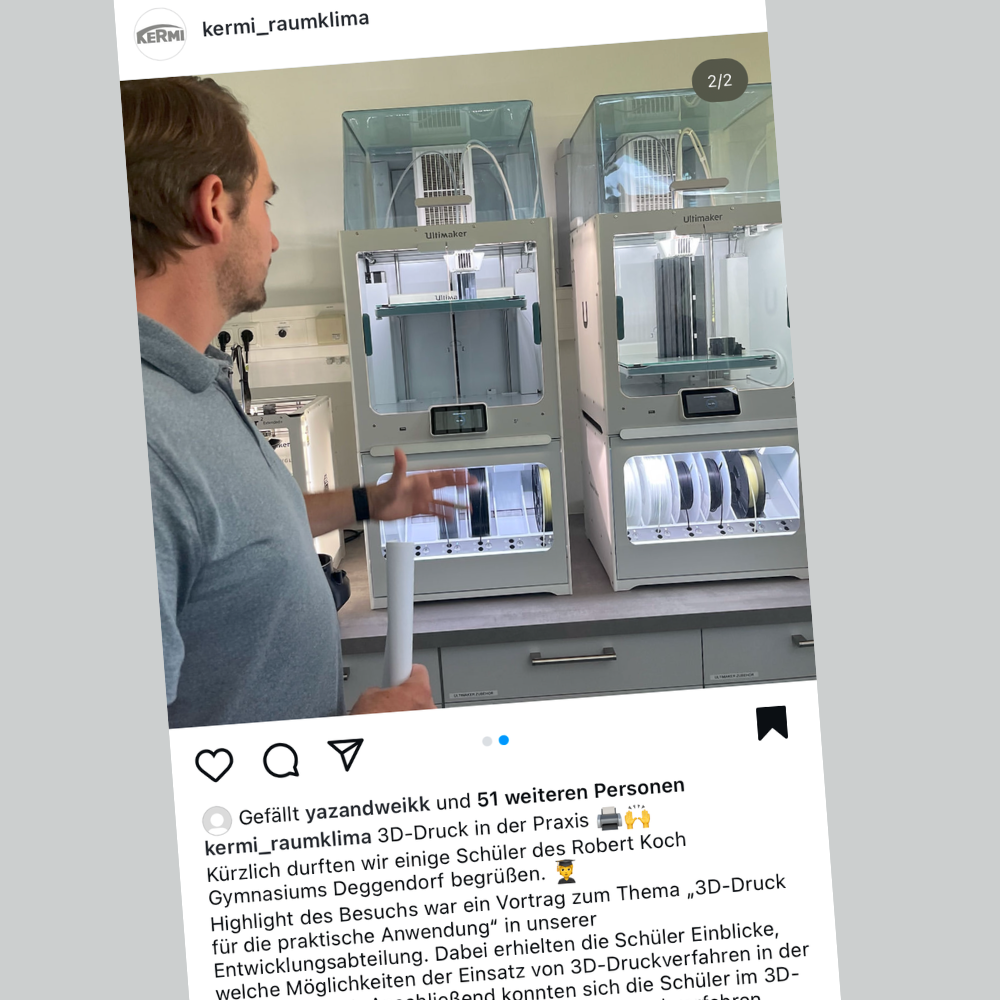Toggle the saved bookmark icon
The height and width of the screenshot is (1000, 1000).
tap(772, 723)
